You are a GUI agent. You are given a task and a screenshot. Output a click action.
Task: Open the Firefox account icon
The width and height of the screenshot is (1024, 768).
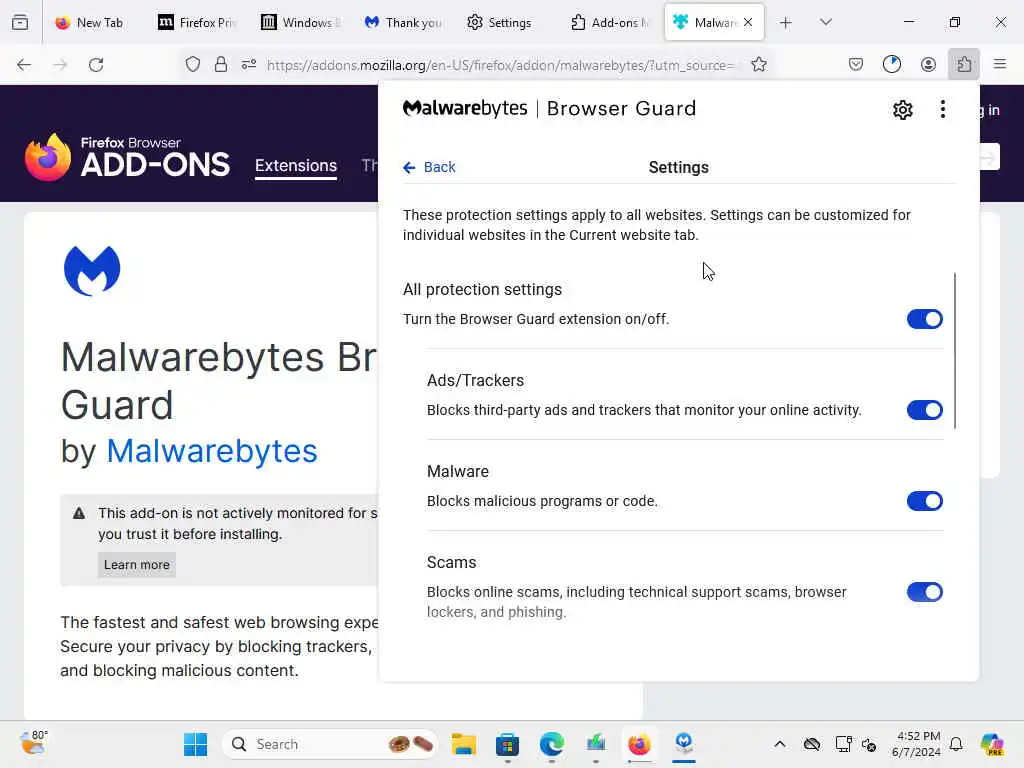coord(928,64)
